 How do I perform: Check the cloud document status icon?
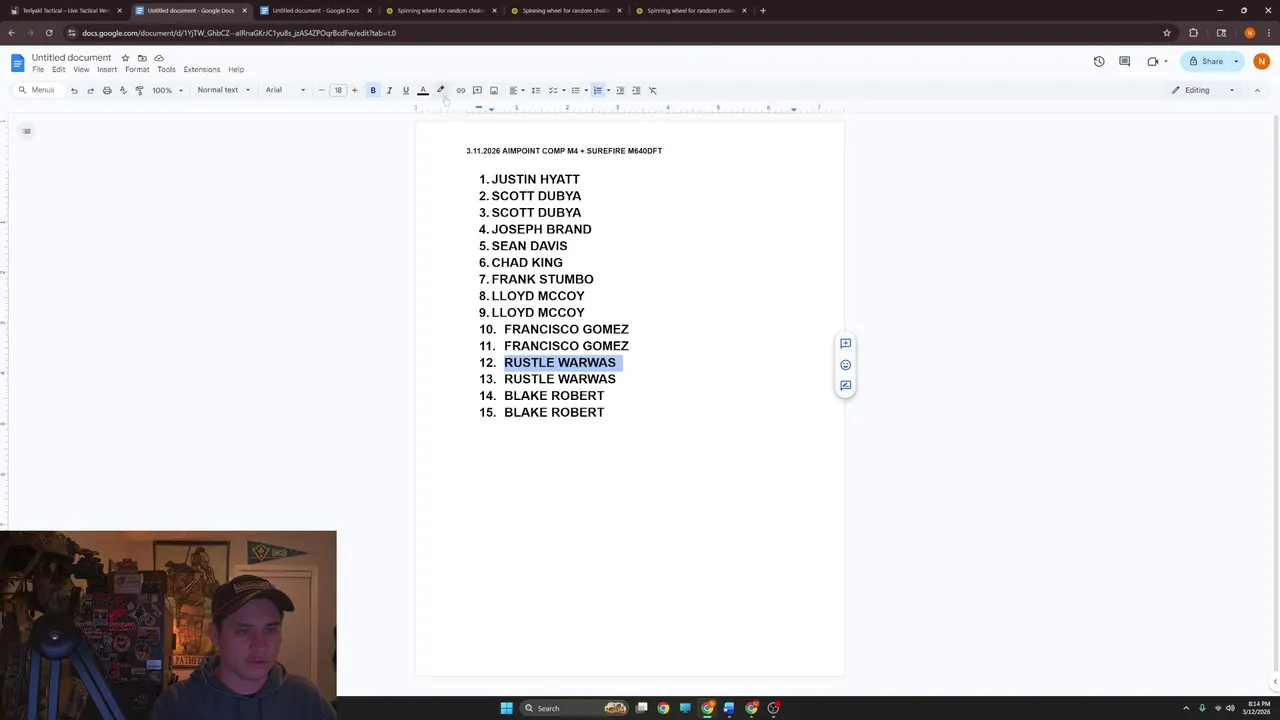tap(159, 58)
